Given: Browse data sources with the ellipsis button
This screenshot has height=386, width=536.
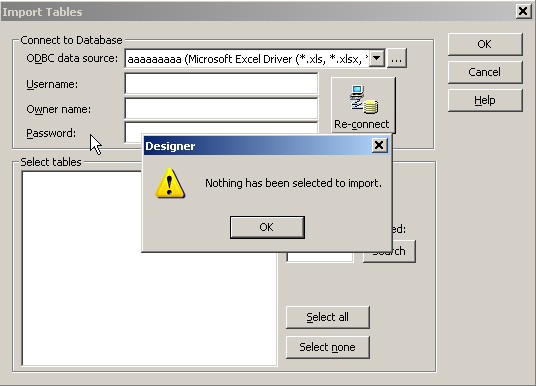Looking at the screenshot, I should coord(396,58).
